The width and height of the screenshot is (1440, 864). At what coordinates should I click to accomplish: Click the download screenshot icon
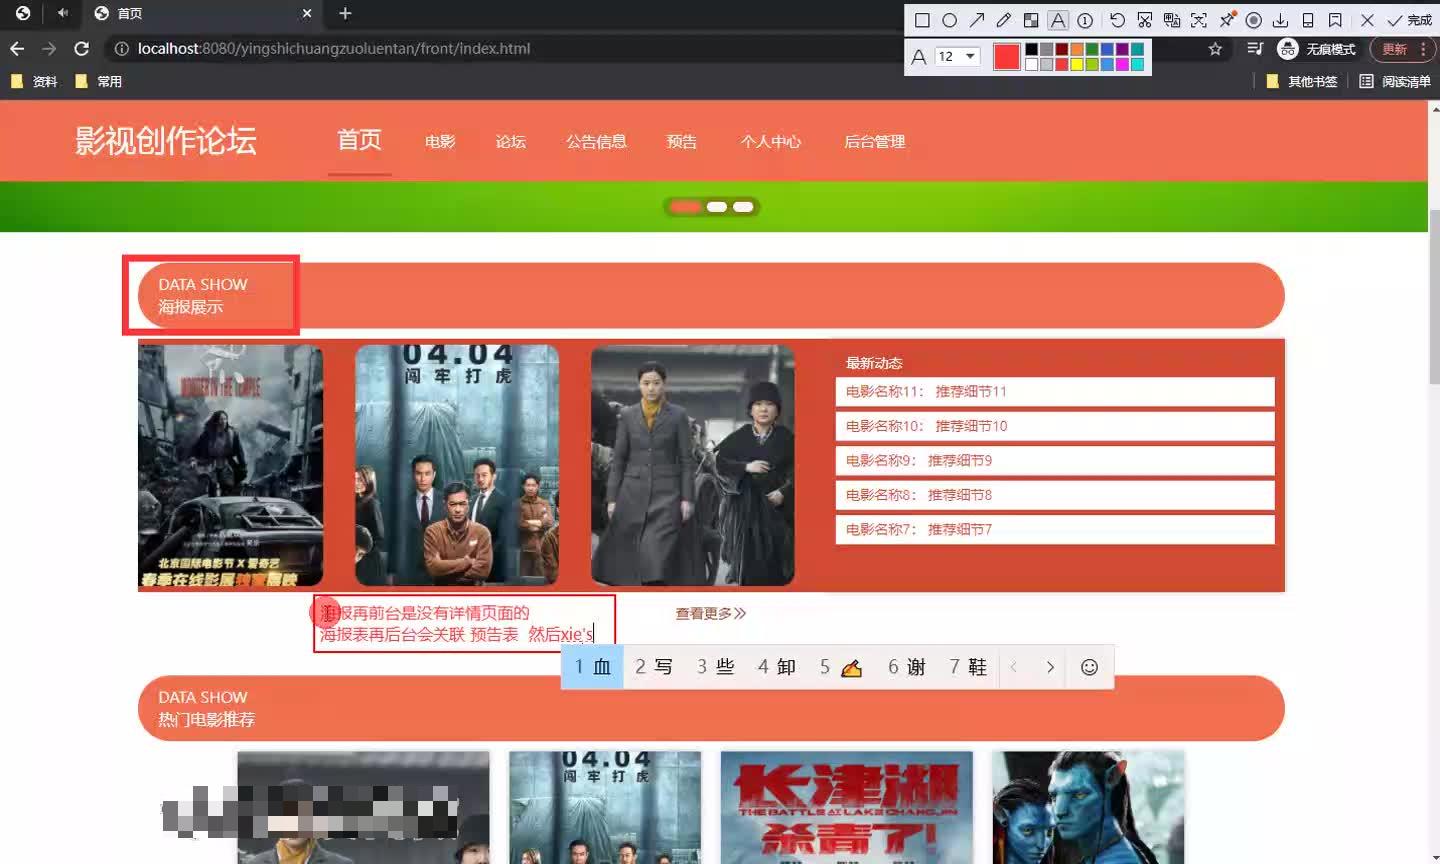(x=1281, y=19)
